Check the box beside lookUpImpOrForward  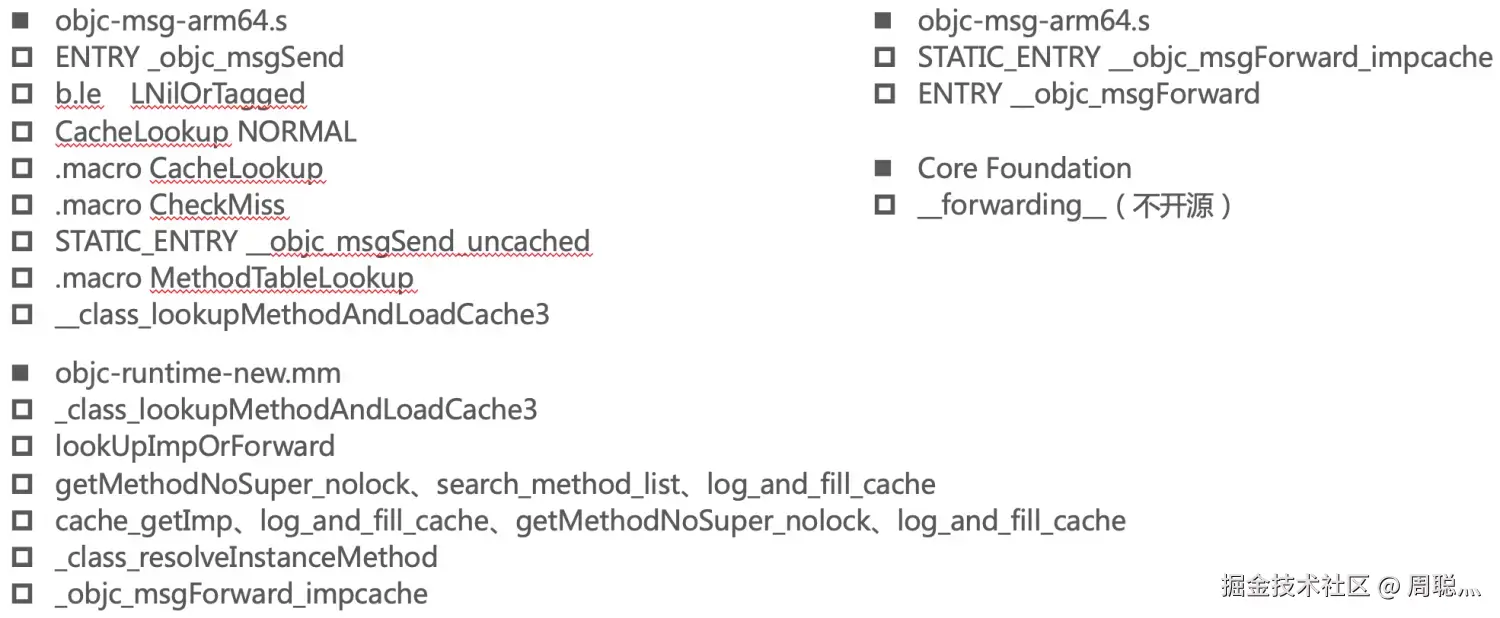click(x=21, y=446)
